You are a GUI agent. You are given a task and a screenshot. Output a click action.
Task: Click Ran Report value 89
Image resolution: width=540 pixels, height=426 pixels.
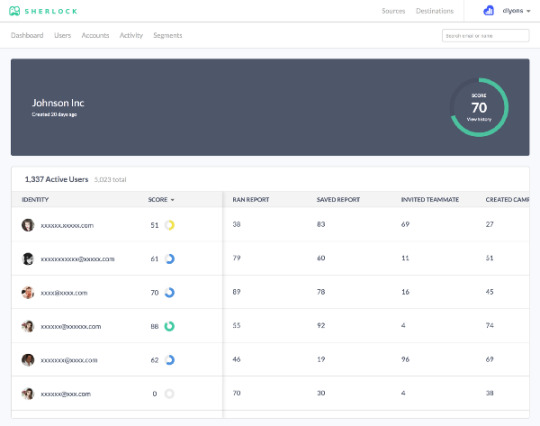(237, 292)
